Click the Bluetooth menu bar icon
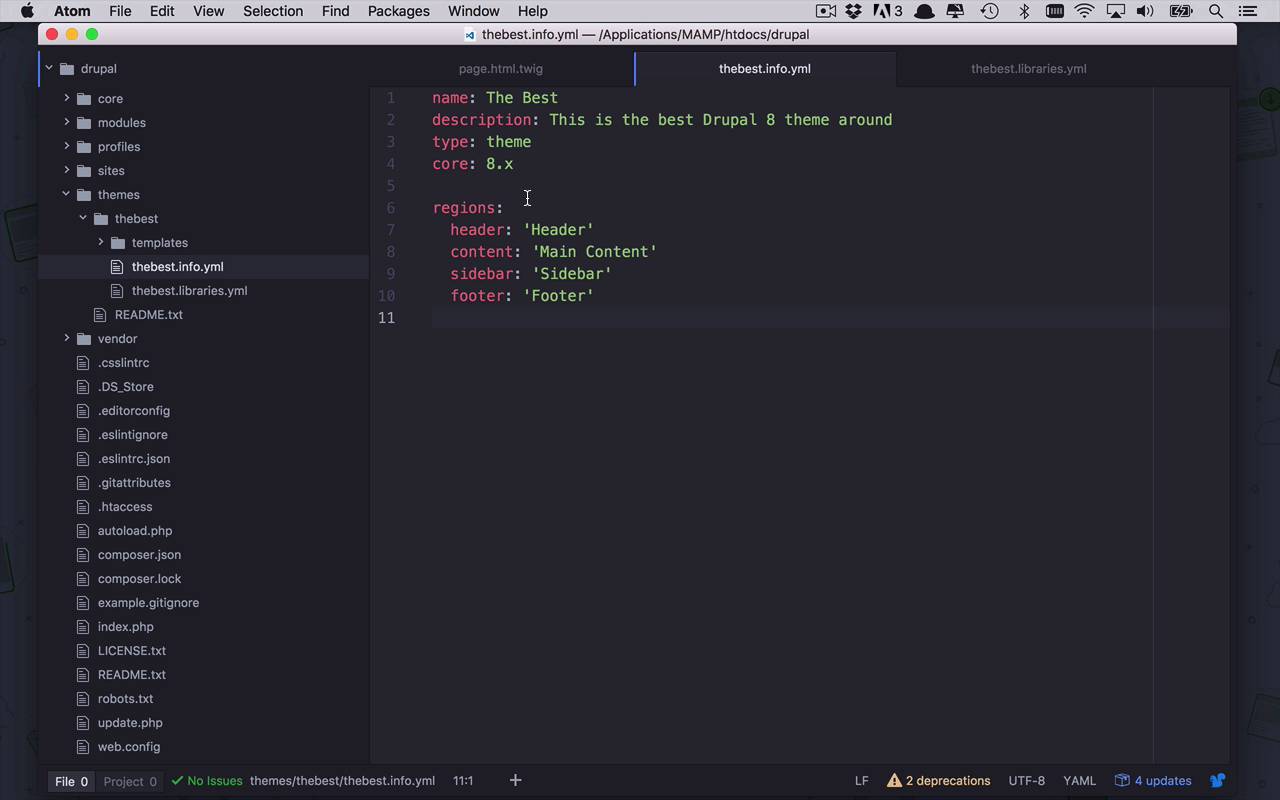1280x800 pixels. coord(1024,11)
